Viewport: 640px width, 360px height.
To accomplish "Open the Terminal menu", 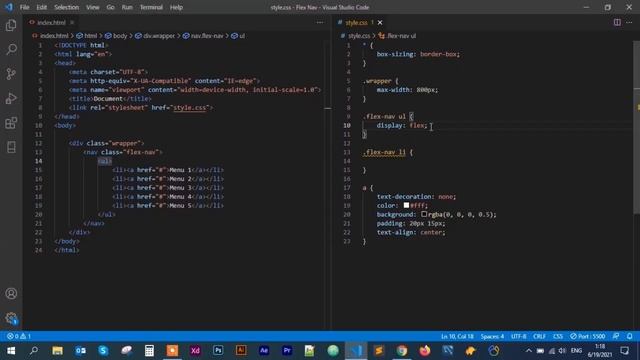I will pyautogui.click(x=151, y=7).
